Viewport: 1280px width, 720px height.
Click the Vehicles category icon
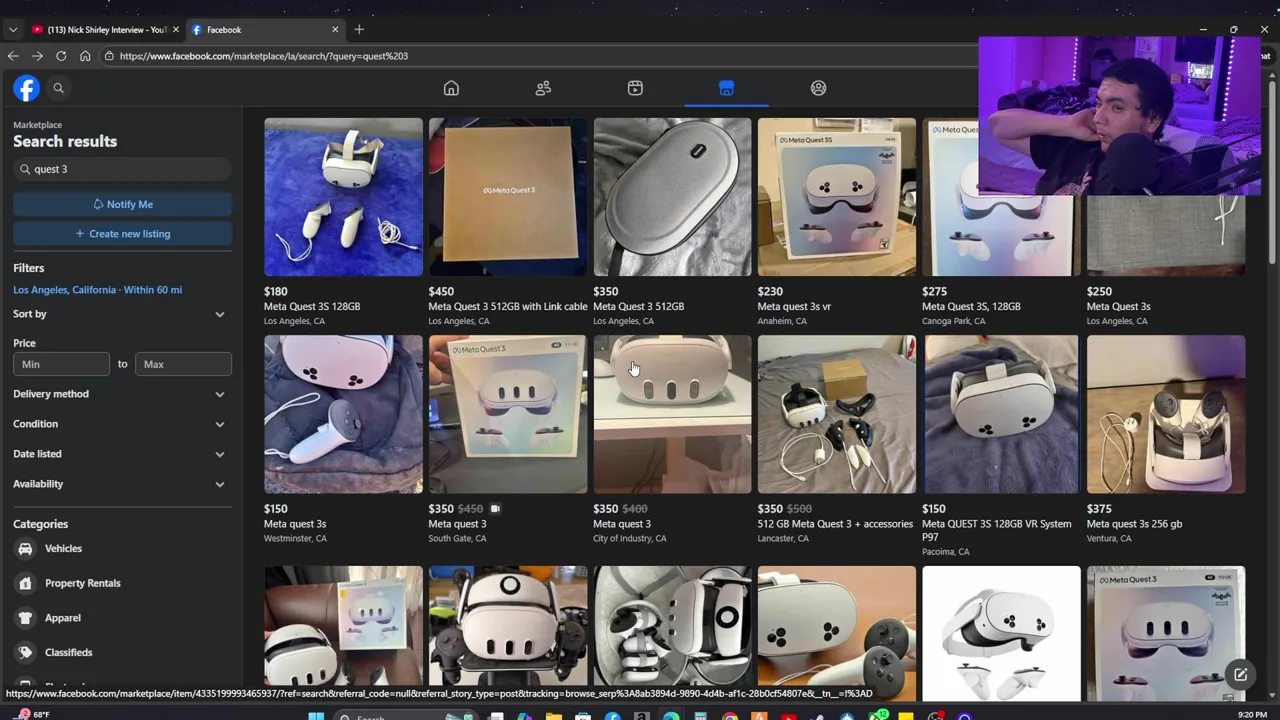click(x=25, y=548)
